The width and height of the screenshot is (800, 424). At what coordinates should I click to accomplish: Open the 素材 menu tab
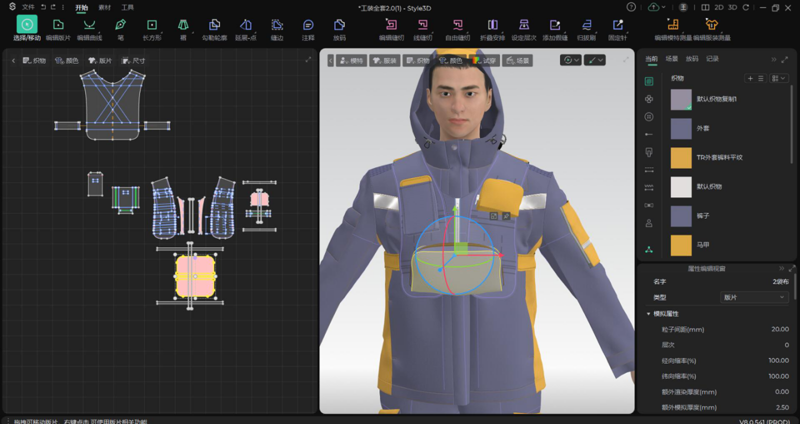coord(105,7)
